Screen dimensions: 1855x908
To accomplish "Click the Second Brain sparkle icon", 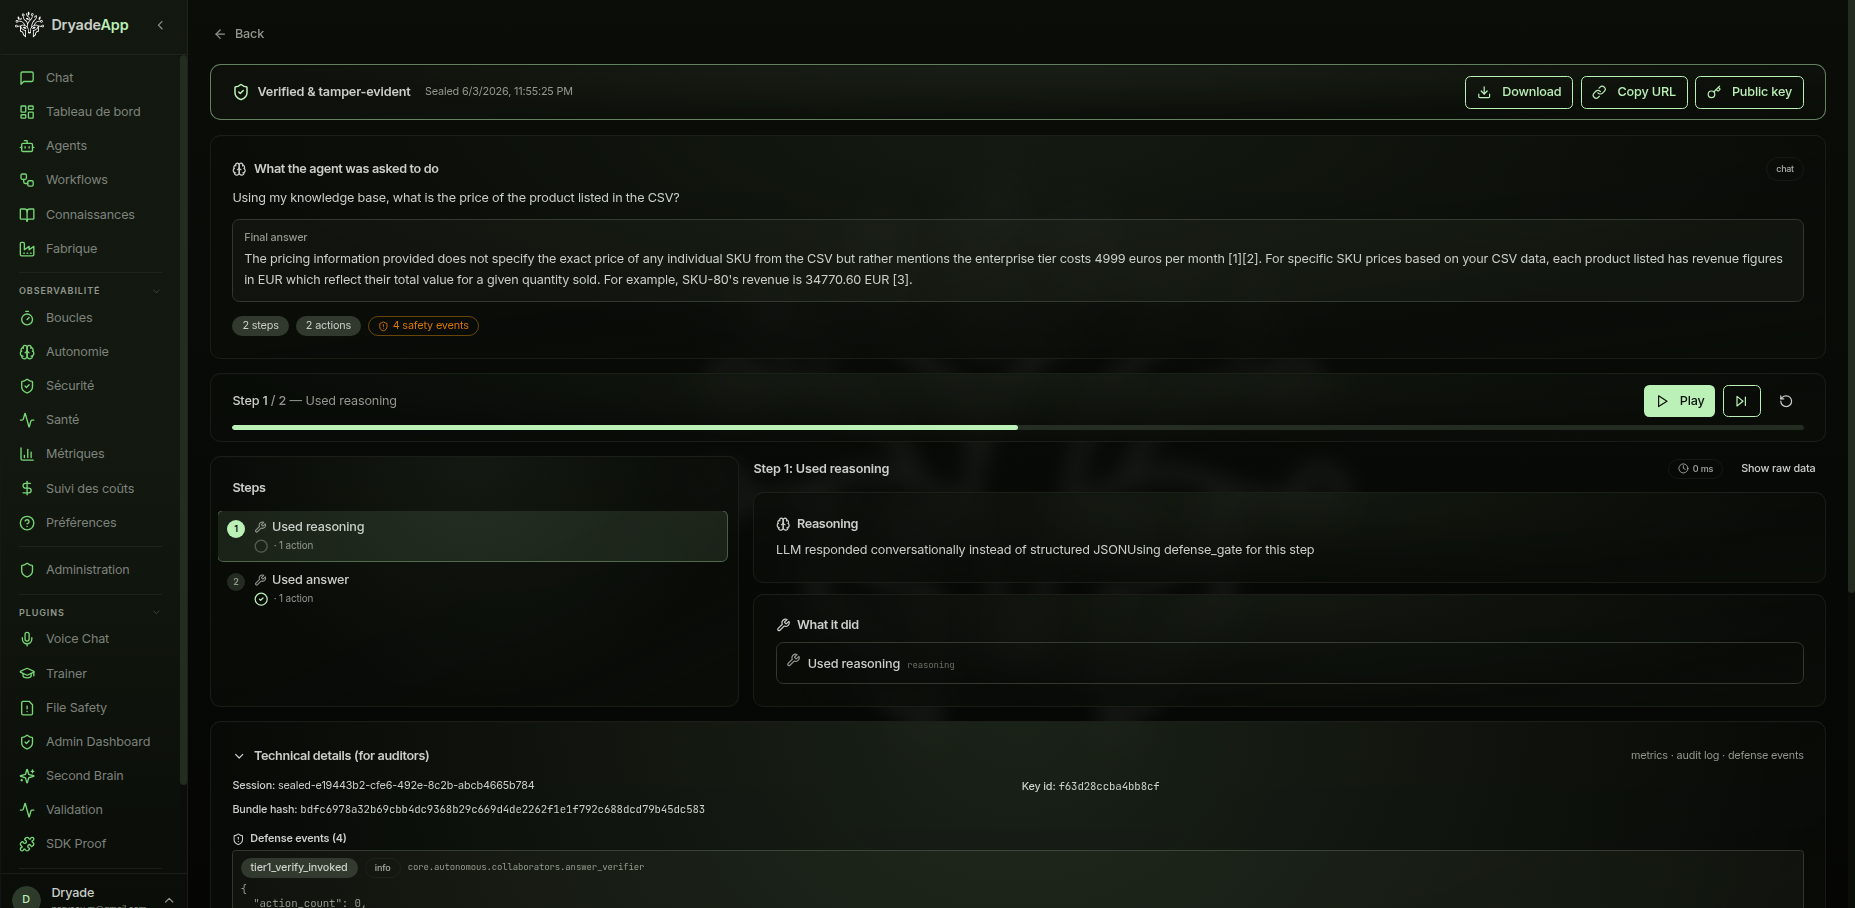I will tap(27, 776).
